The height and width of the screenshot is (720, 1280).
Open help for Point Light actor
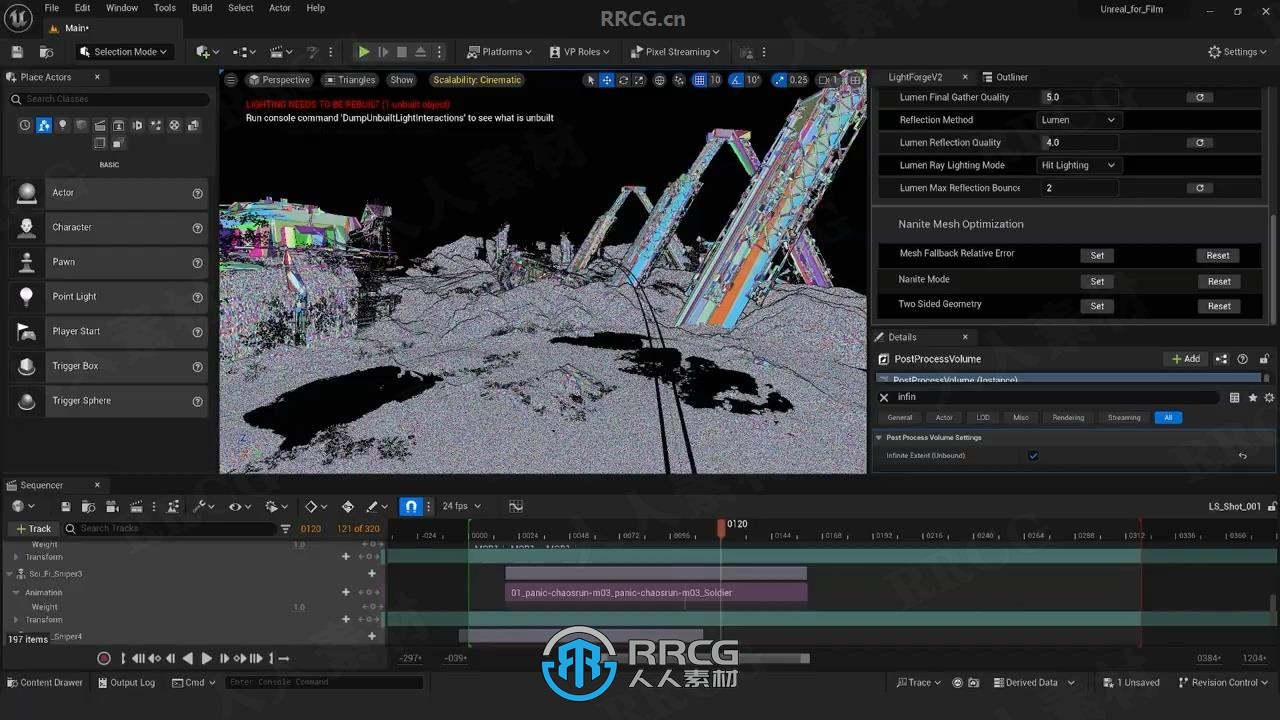coord(198,297)
